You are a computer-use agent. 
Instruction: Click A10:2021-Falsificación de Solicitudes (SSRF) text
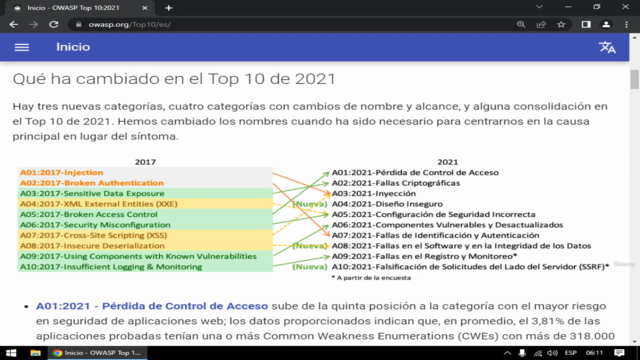[470, 267]
